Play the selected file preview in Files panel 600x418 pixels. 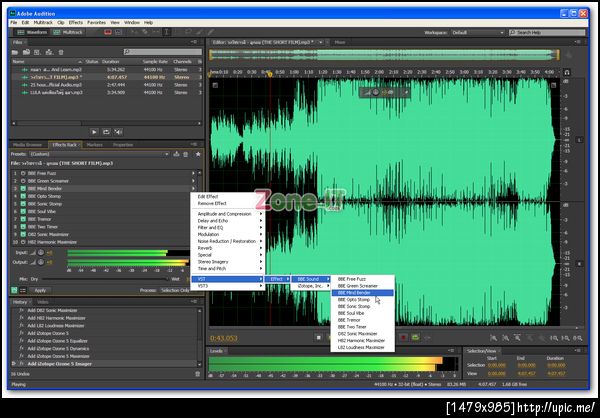tap(94, 132)
